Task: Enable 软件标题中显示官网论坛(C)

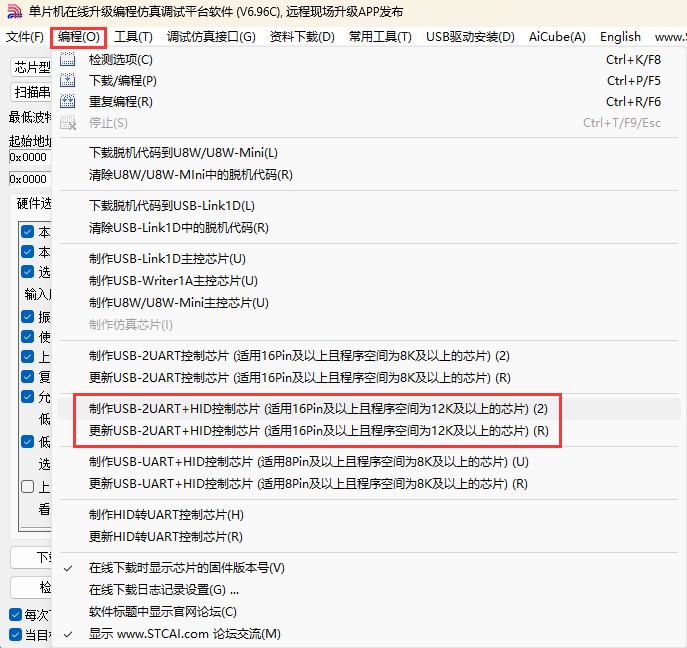Action: pyautogui.click(x=162, y=612)
